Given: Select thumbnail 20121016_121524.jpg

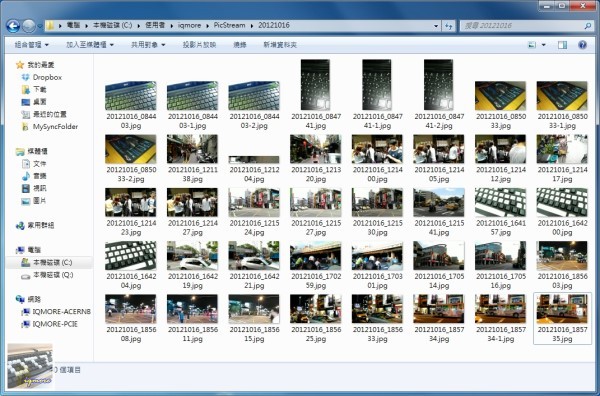Looking at the screenshot, I should 254,202.
